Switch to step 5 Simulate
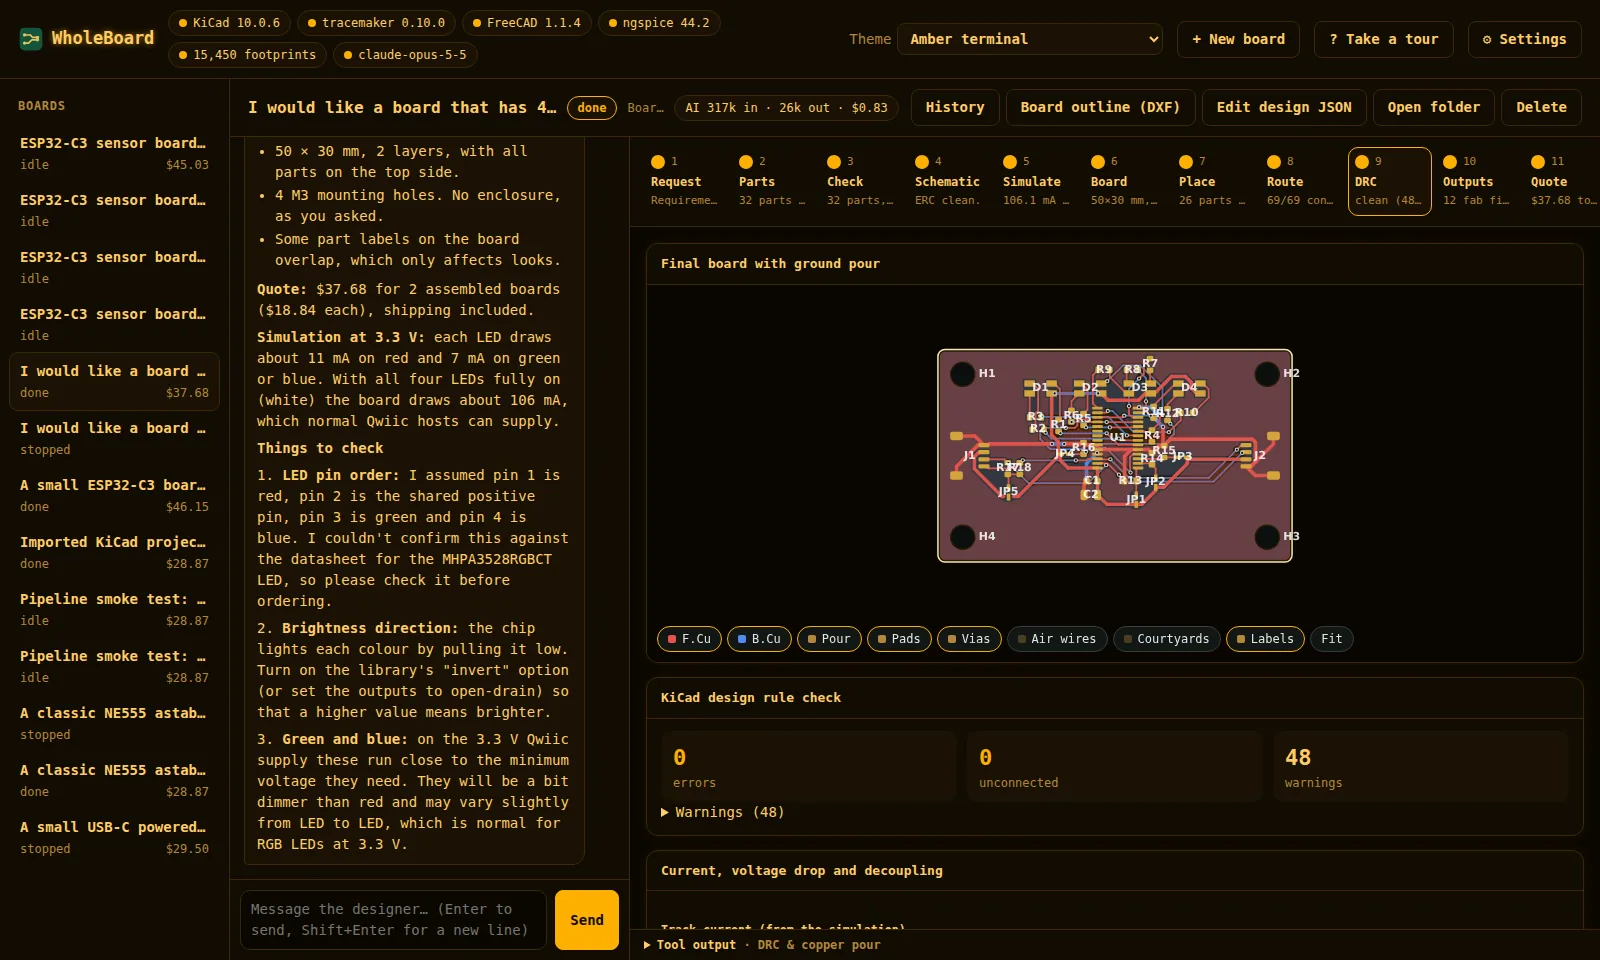The height and width of the screenshot is (960, 1600). (x=1036, y=181)
